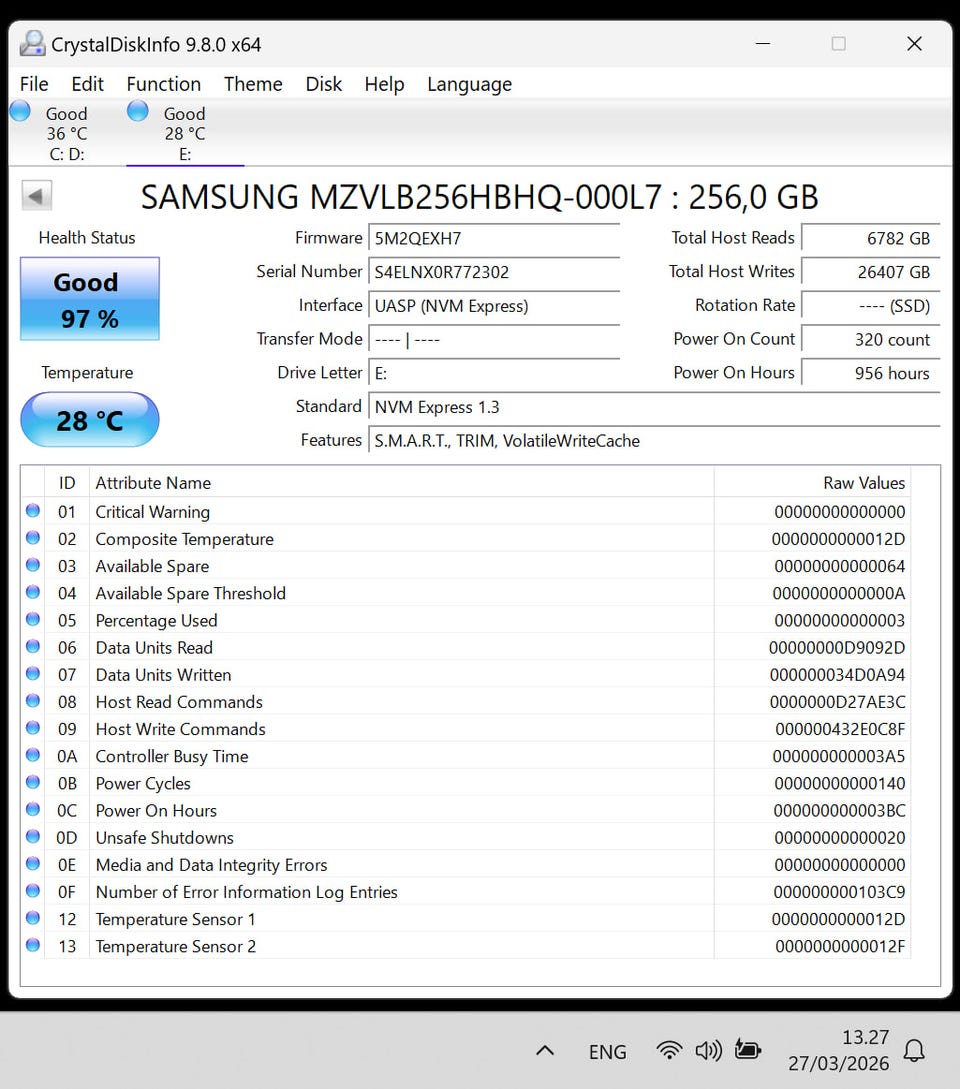Click status orb for Data Units Written row

pyautogui.click(x=33, y=674)
